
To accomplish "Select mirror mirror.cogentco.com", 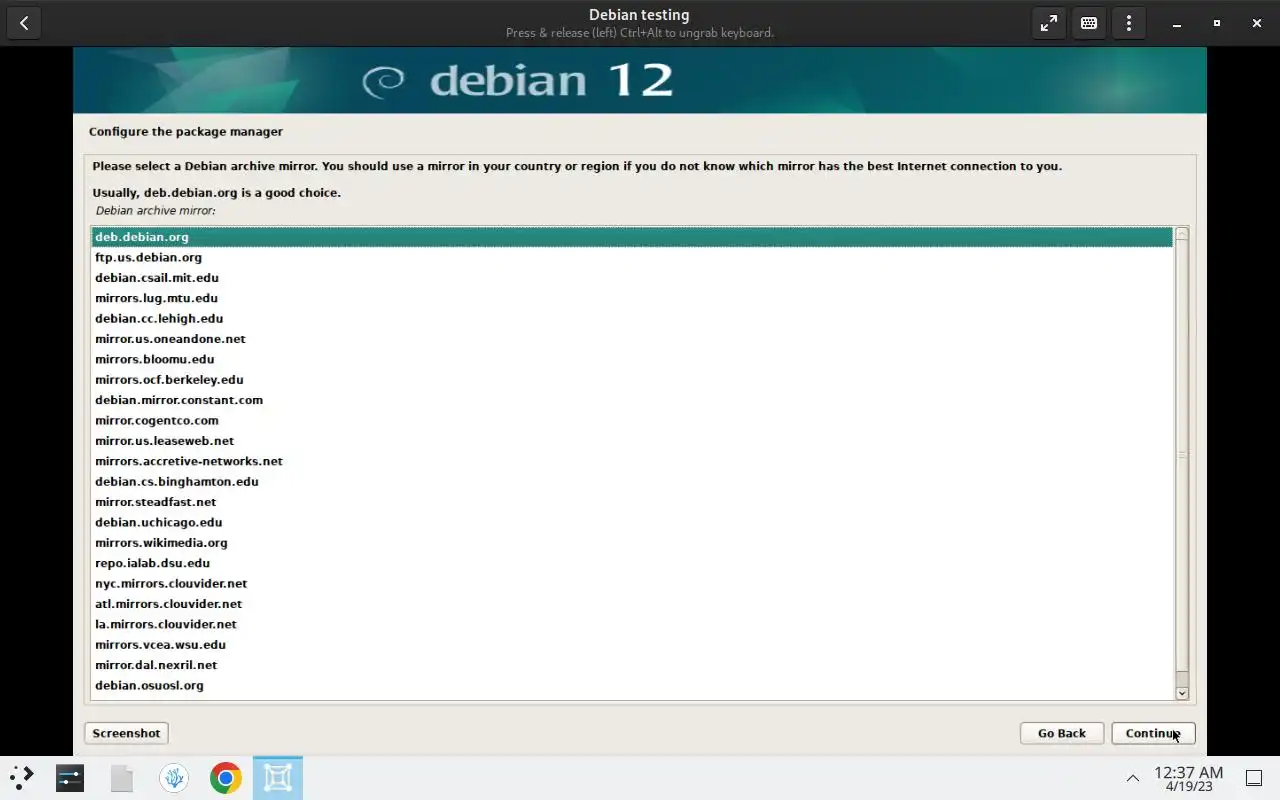I will click(x=631, y=420).
